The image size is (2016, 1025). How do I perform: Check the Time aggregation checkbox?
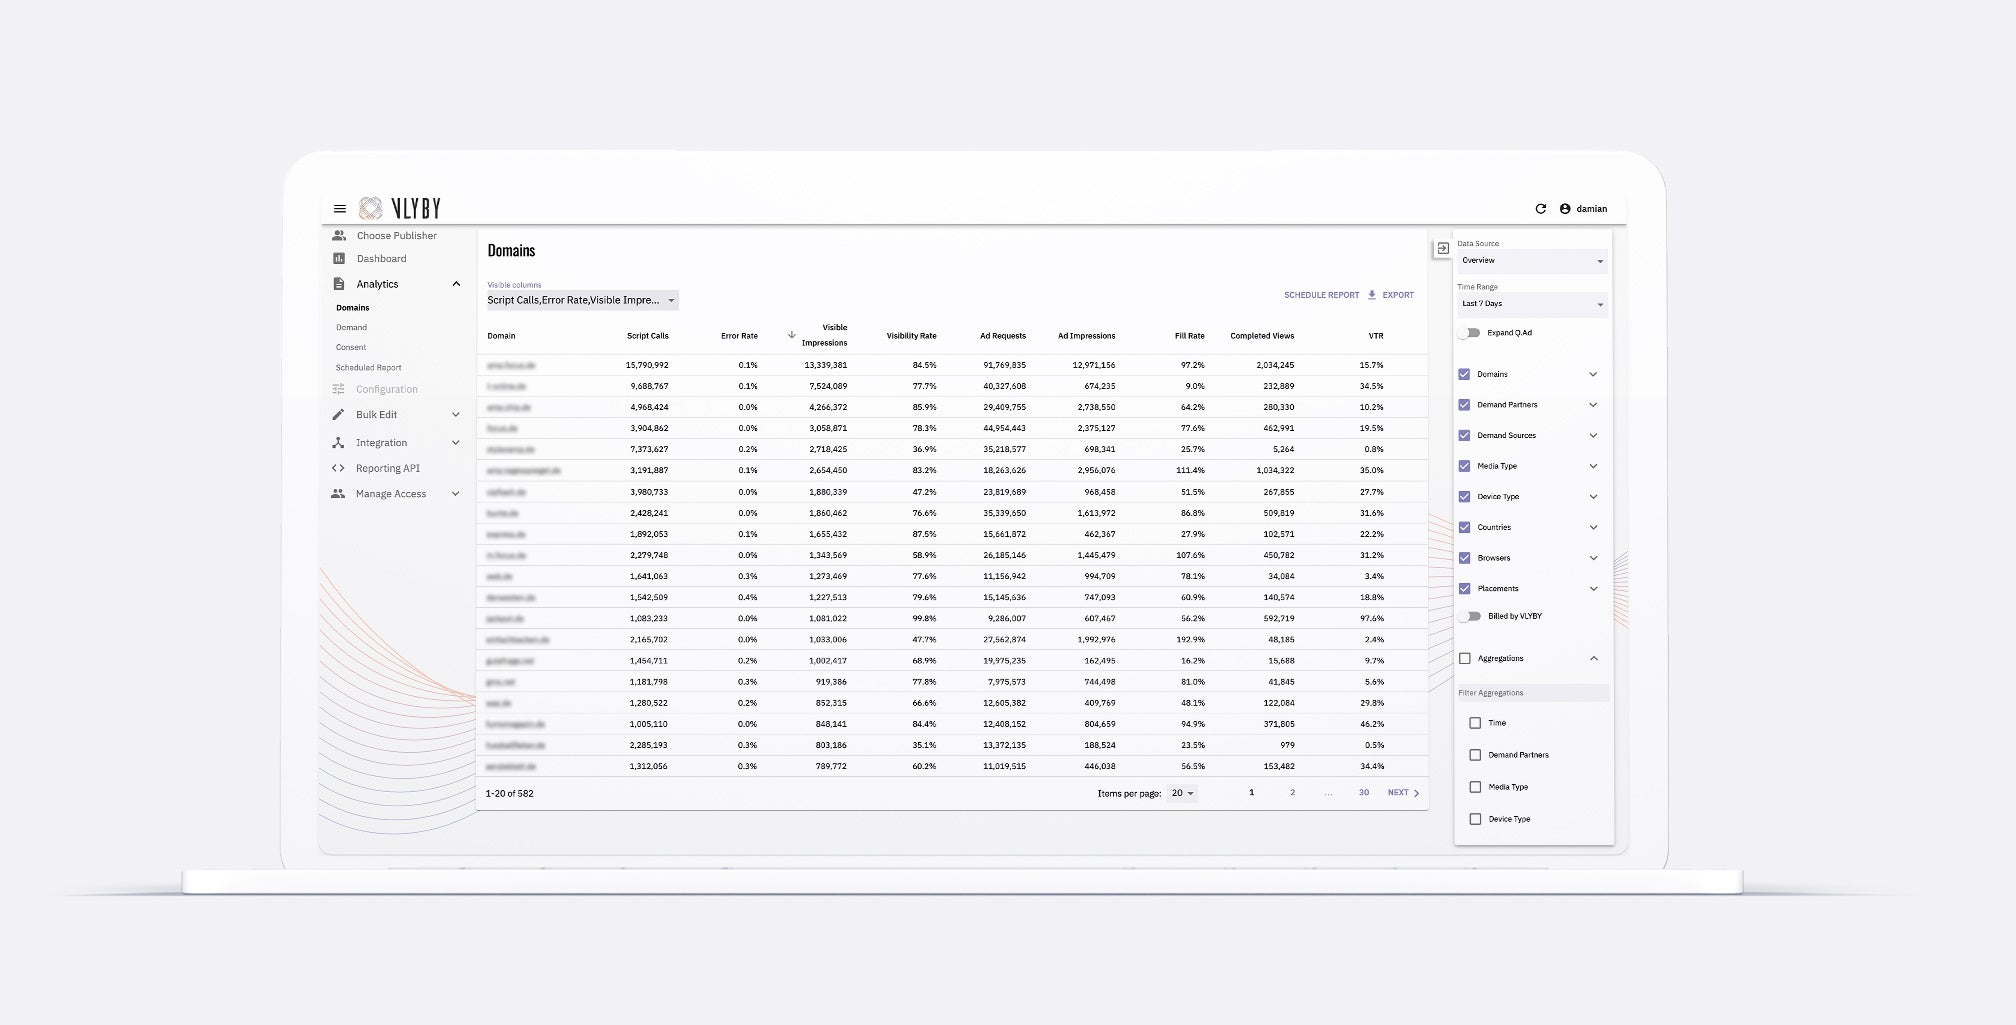(x=1475, y=723)
